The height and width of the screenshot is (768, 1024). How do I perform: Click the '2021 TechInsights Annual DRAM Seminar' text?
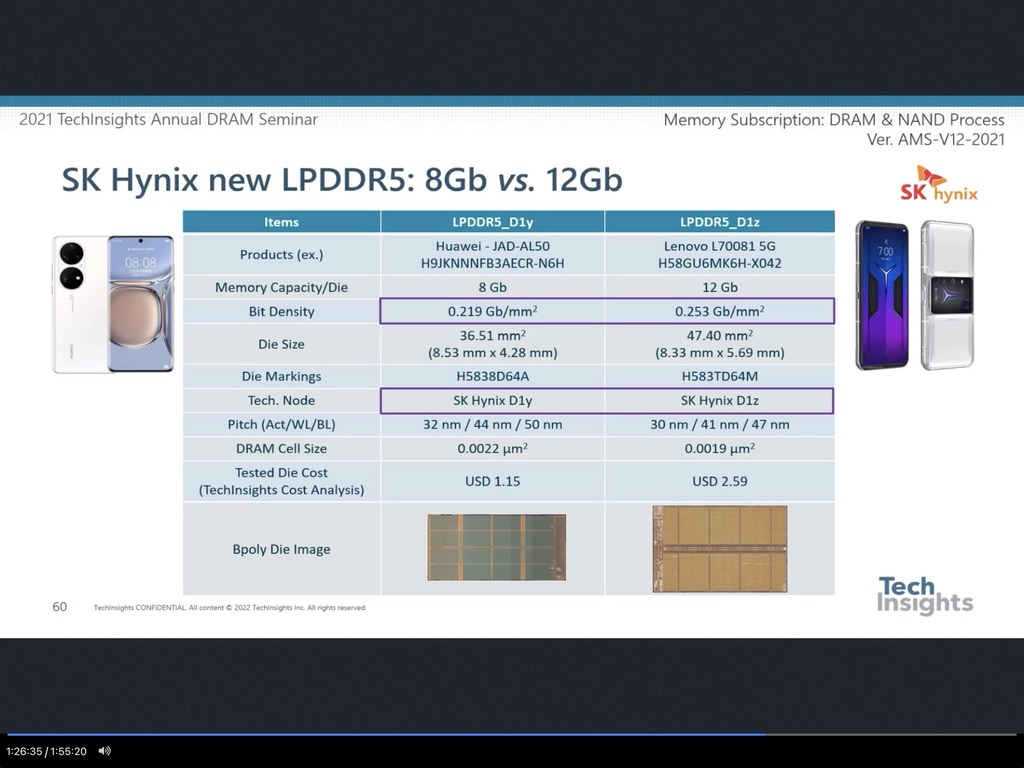pyautogui.click(x=168, y=120)
